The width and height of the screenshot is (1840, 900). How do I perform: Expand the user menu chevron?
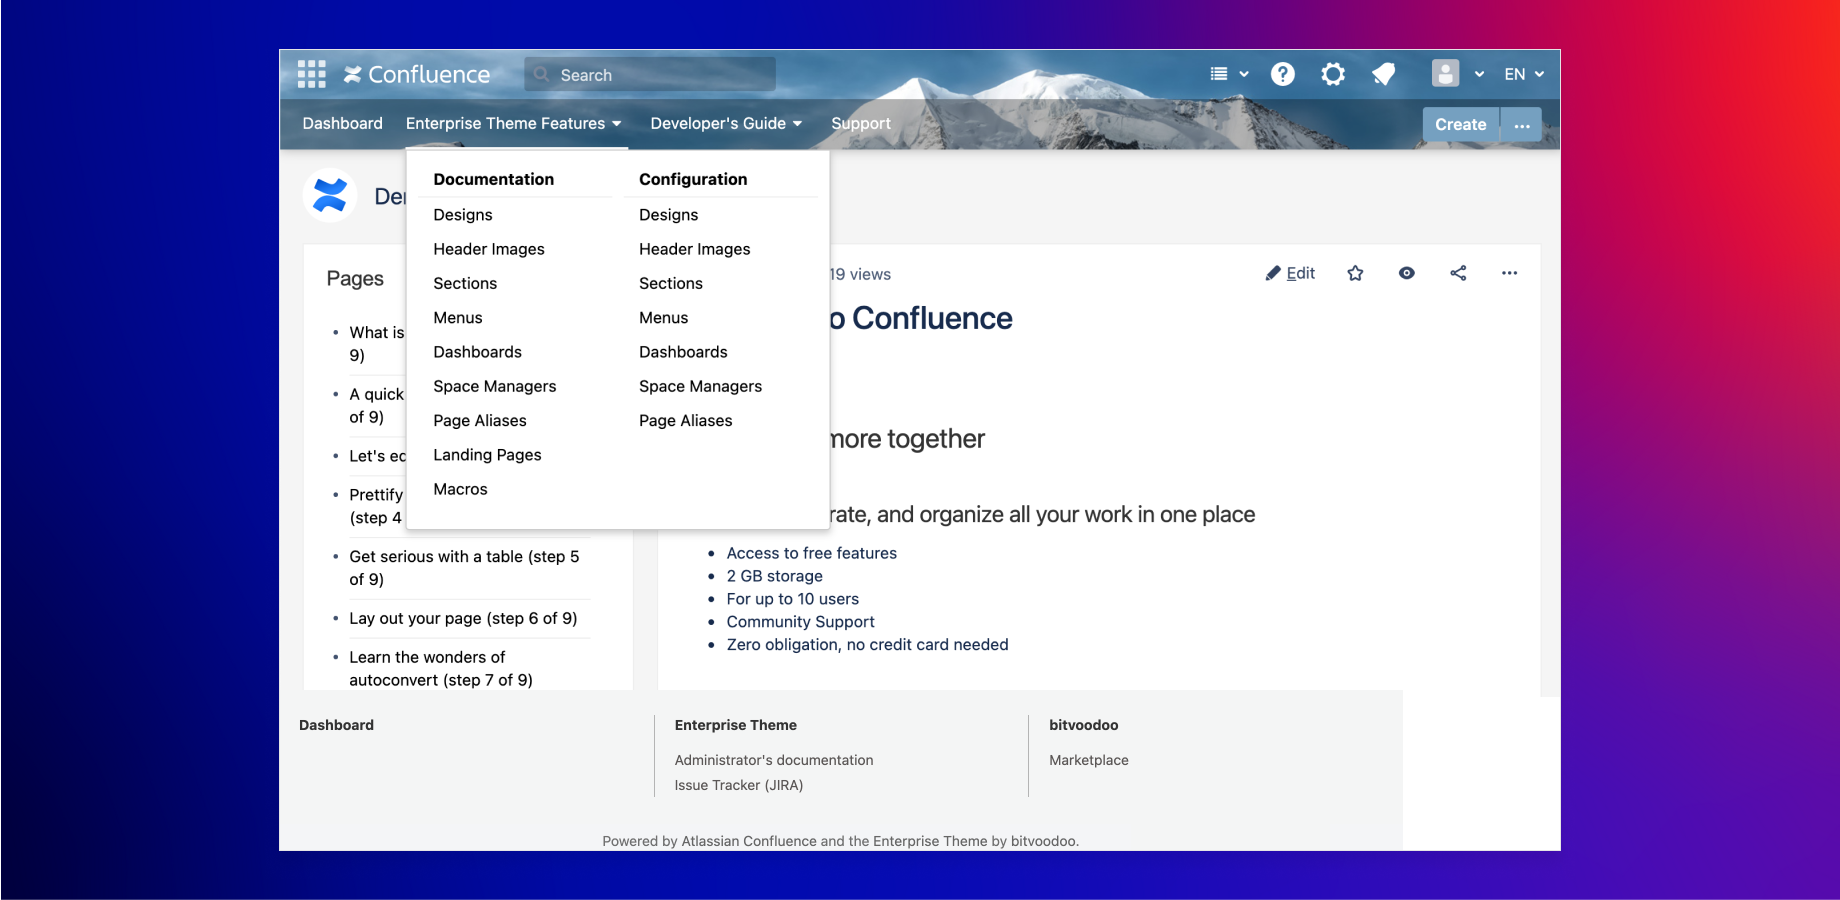(x=1479, y=74)
